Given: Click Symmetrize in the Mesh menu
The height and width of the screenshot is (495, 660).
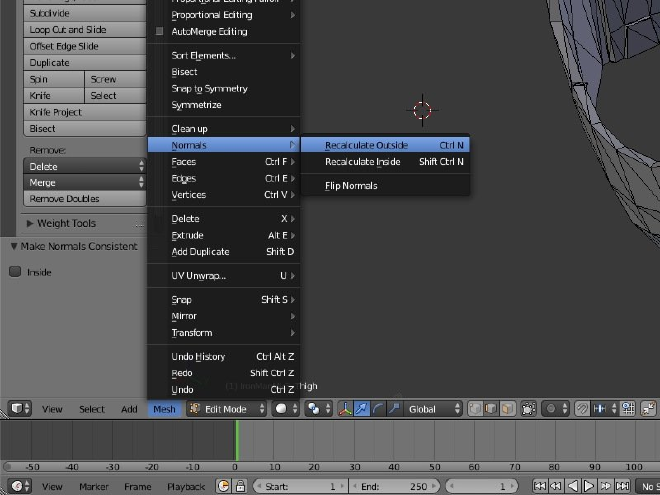Looking at the screenshot, I should click(224, 105).
